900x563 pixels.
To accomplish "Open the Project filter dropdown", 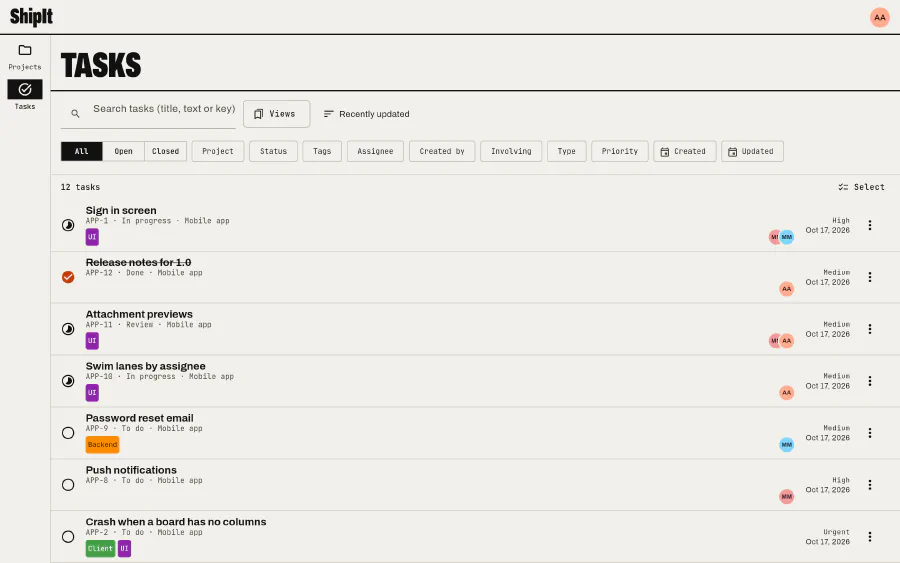I will (x=218, y=151).
